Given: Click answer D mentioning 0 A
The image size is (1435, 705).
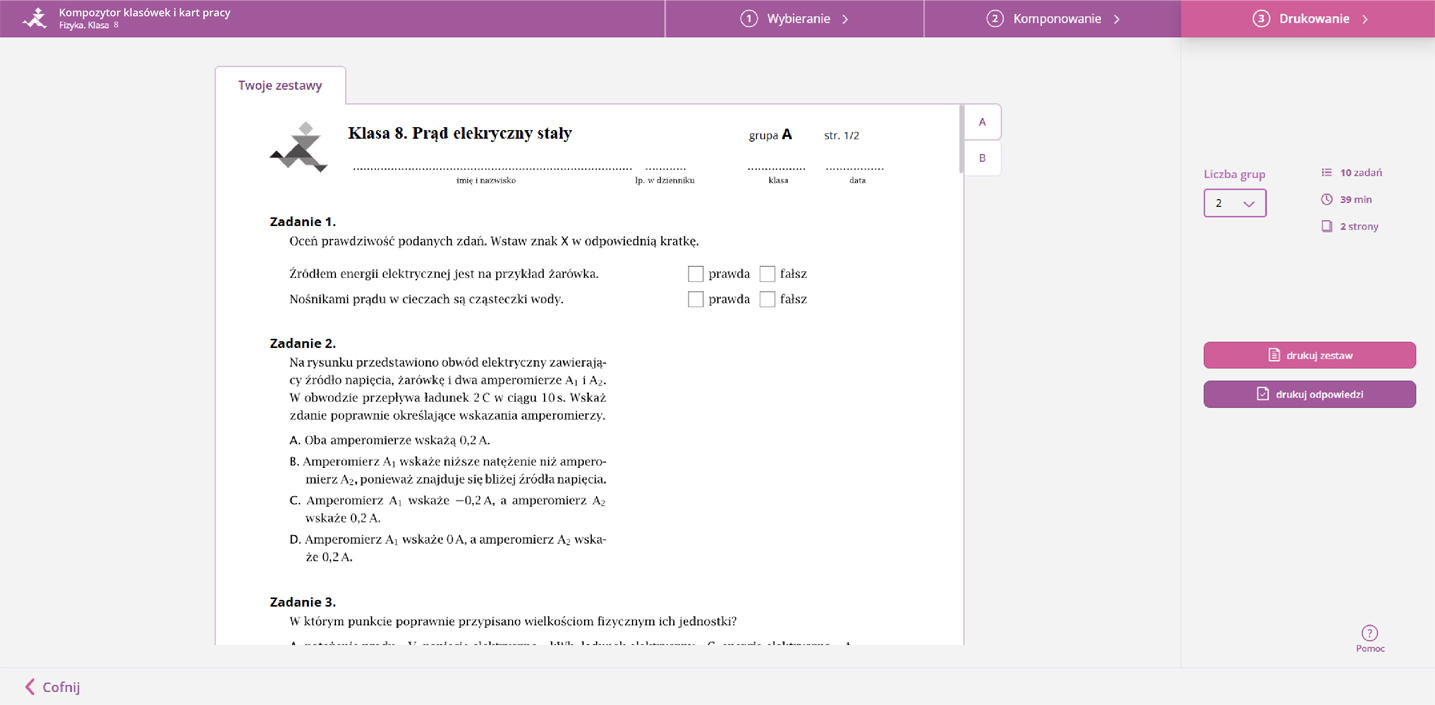Looking at the screenshot, I should point(448,548).
